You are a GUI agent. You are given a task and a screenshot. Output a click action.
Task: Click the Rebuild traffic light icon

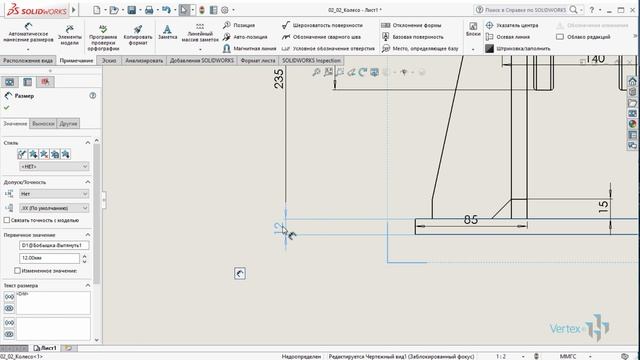[x=202, y=10]
